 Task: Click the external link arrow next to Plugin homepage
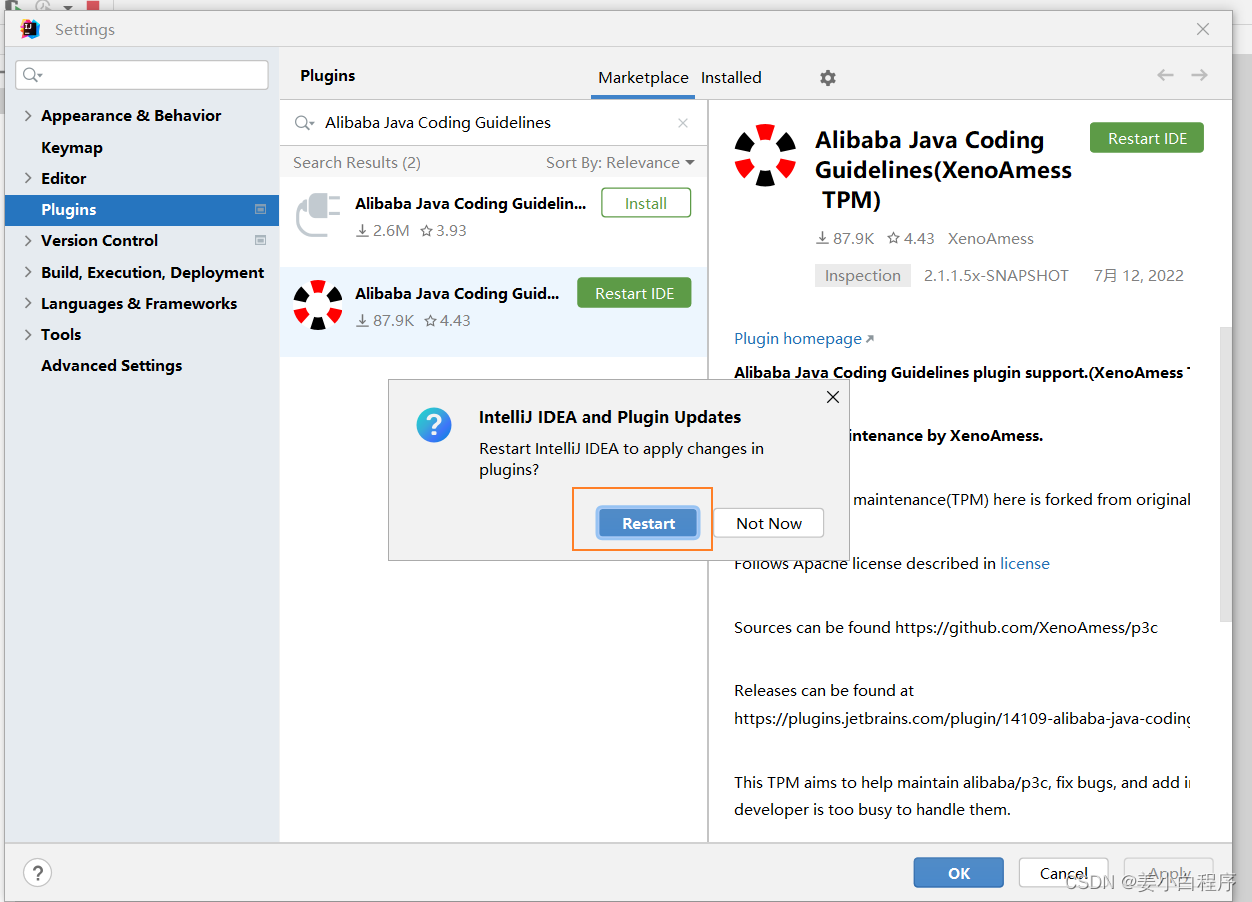870,339
